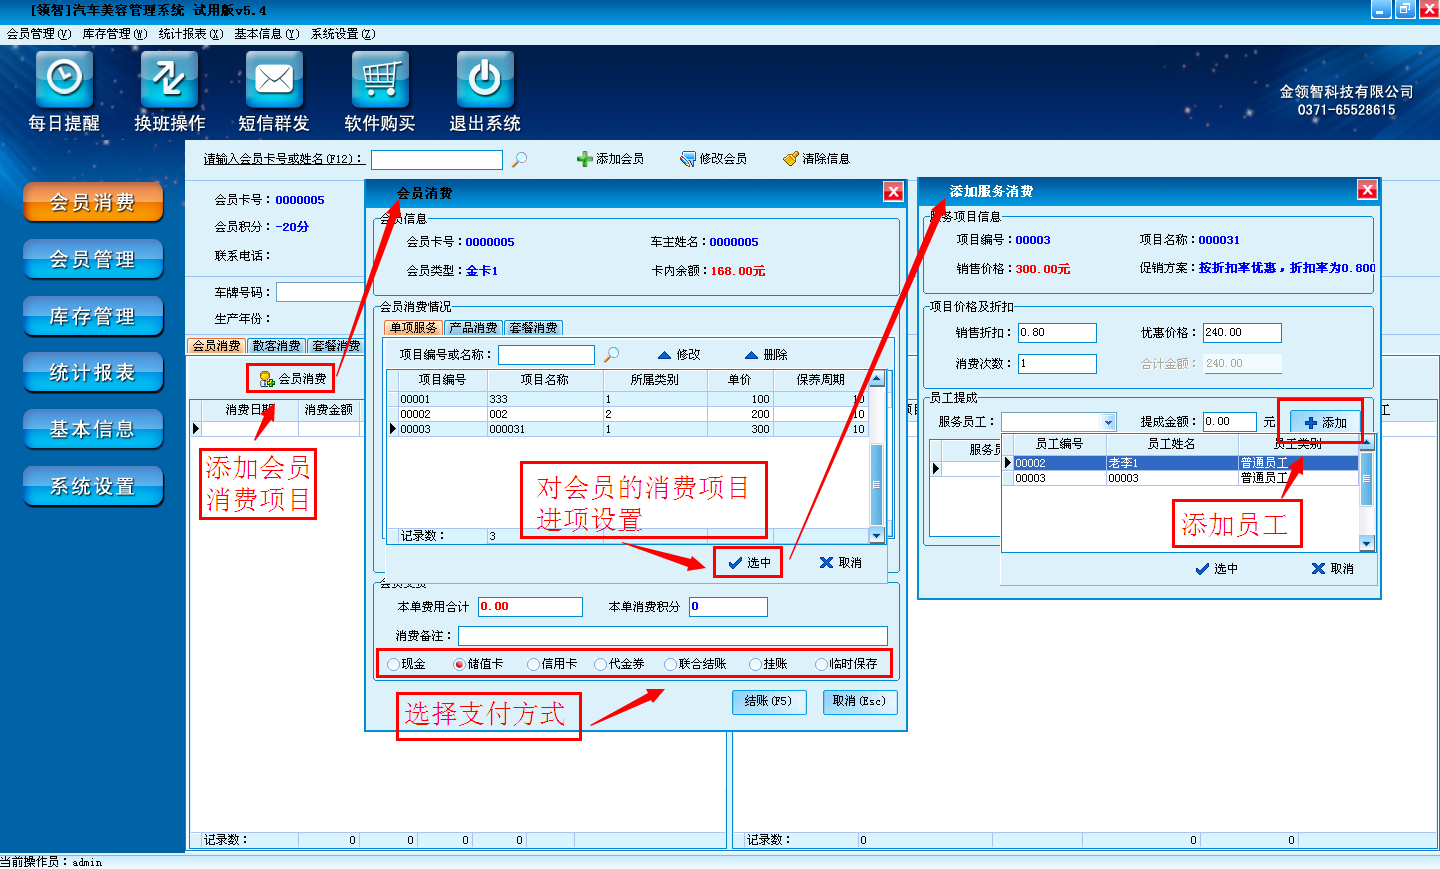The height and width of the screenshot is (869, 1440).
Task: Open the 每日提醒 daily reminder icon
Action: pyautogui.click(x=64, y=79)
